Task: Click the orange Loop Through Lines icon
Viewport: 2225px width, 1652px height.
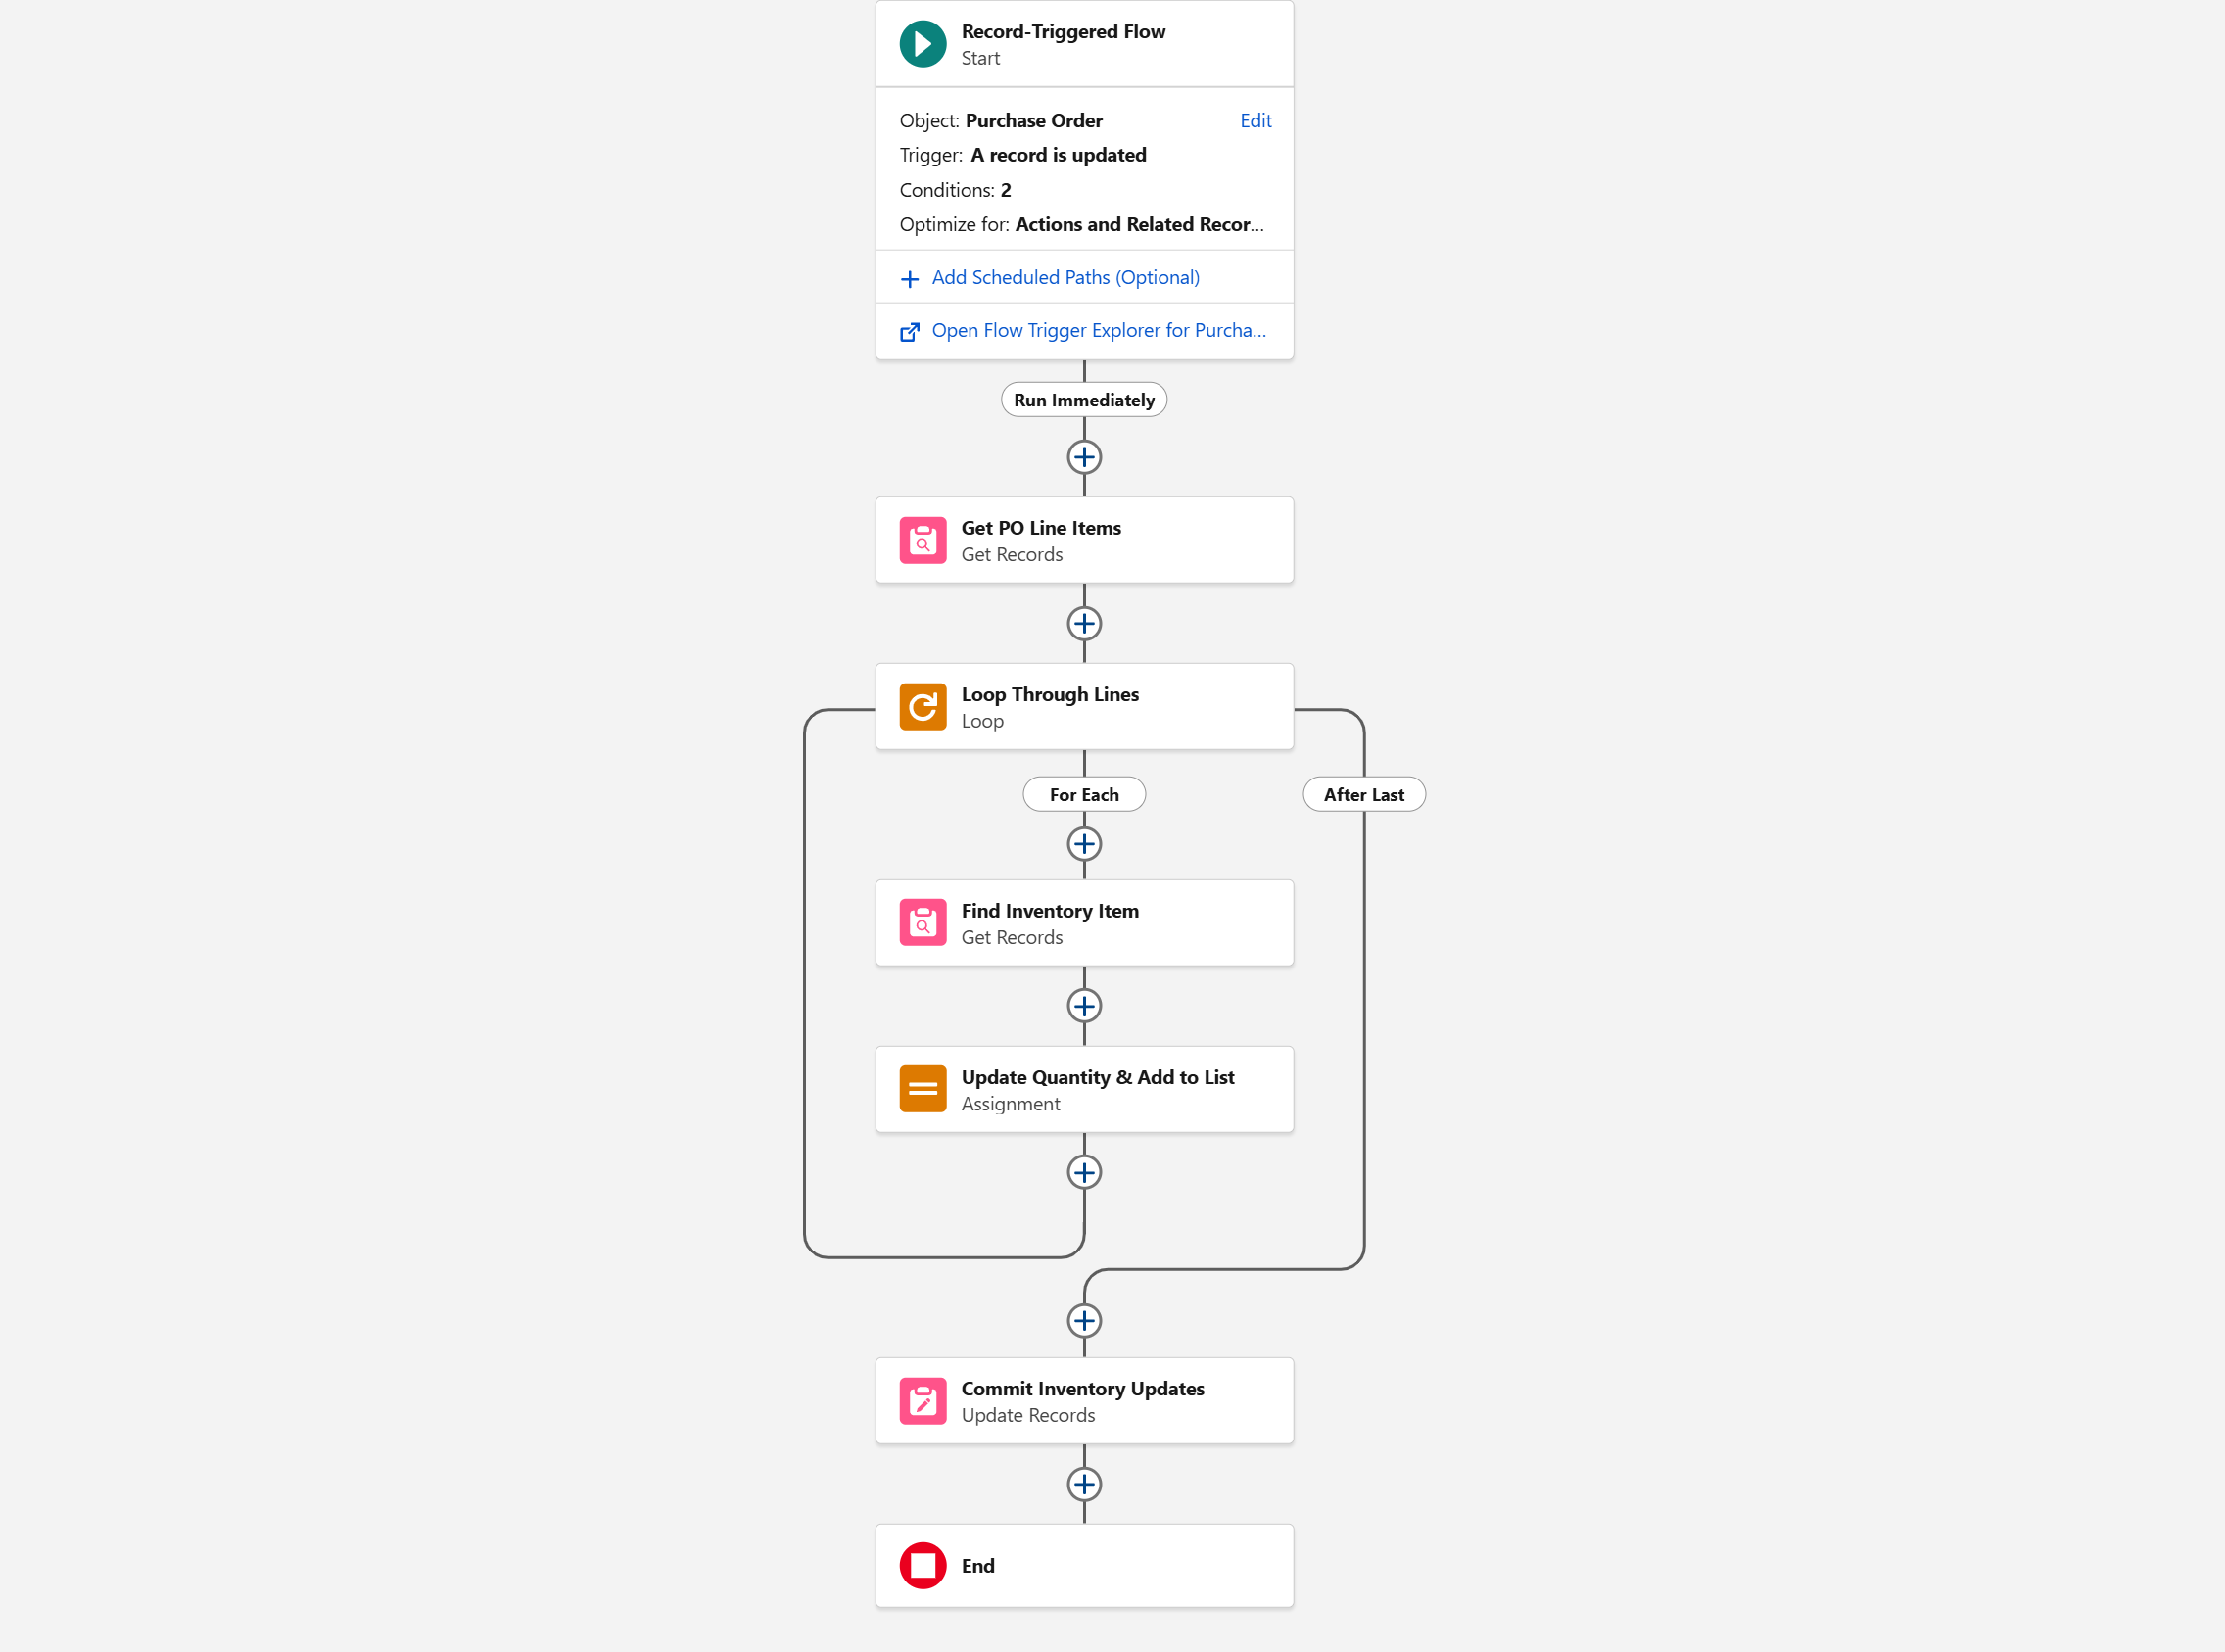Action: (x=922, y=707)
